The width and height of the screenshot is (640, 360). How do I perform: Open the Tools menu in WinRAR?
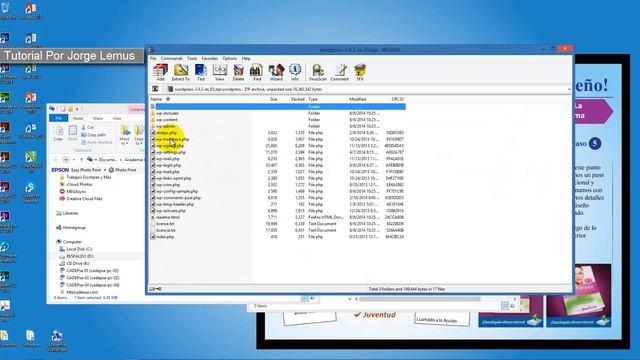192,58
